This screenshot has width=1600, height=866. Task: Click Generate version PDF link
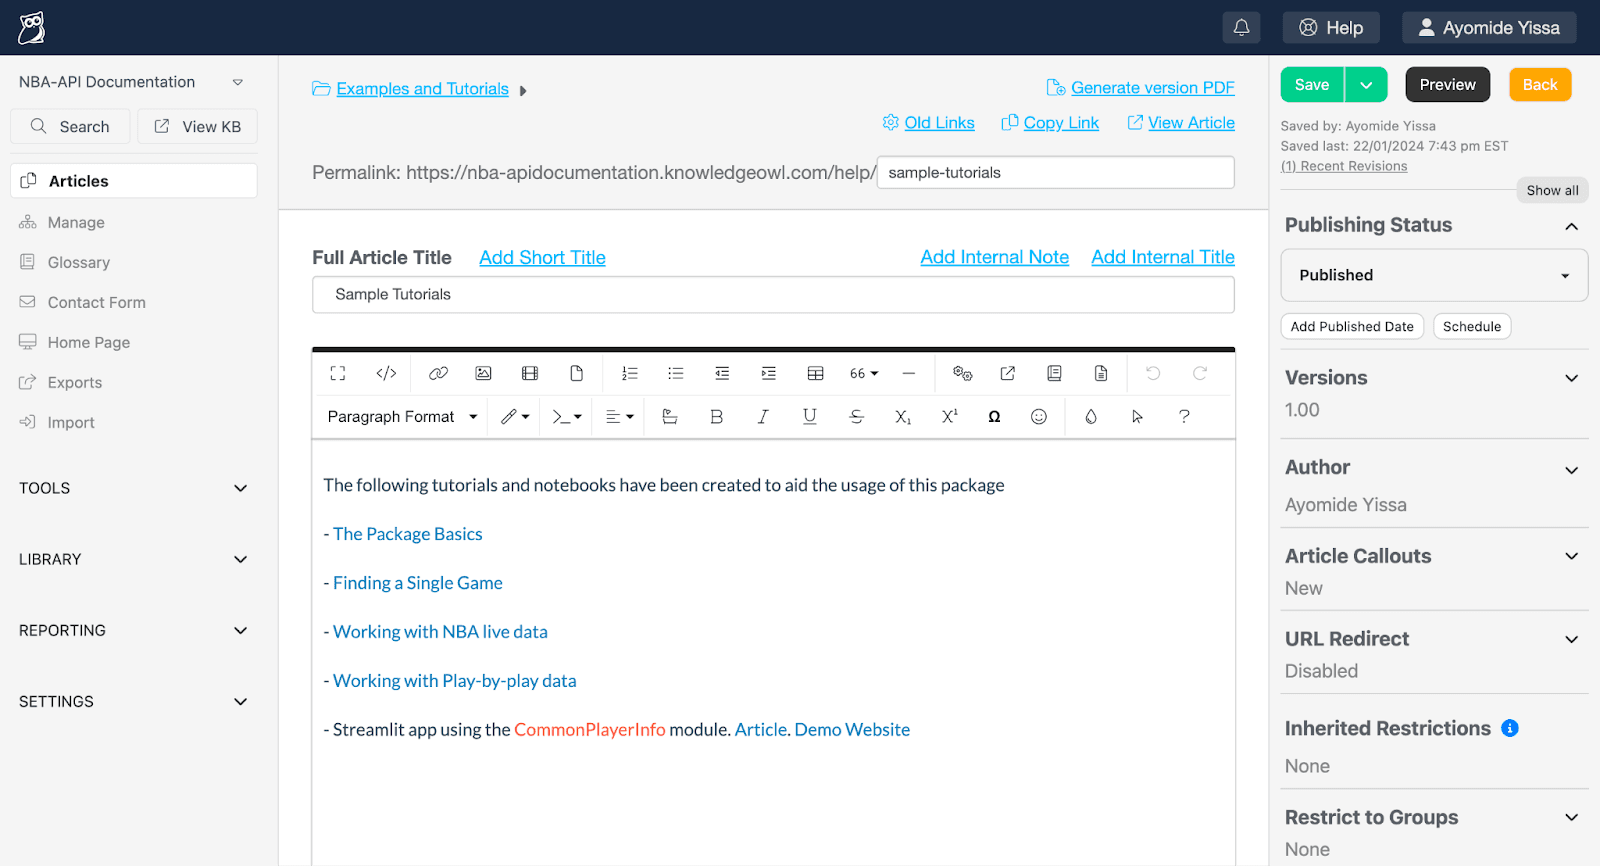coord(1152,88)
